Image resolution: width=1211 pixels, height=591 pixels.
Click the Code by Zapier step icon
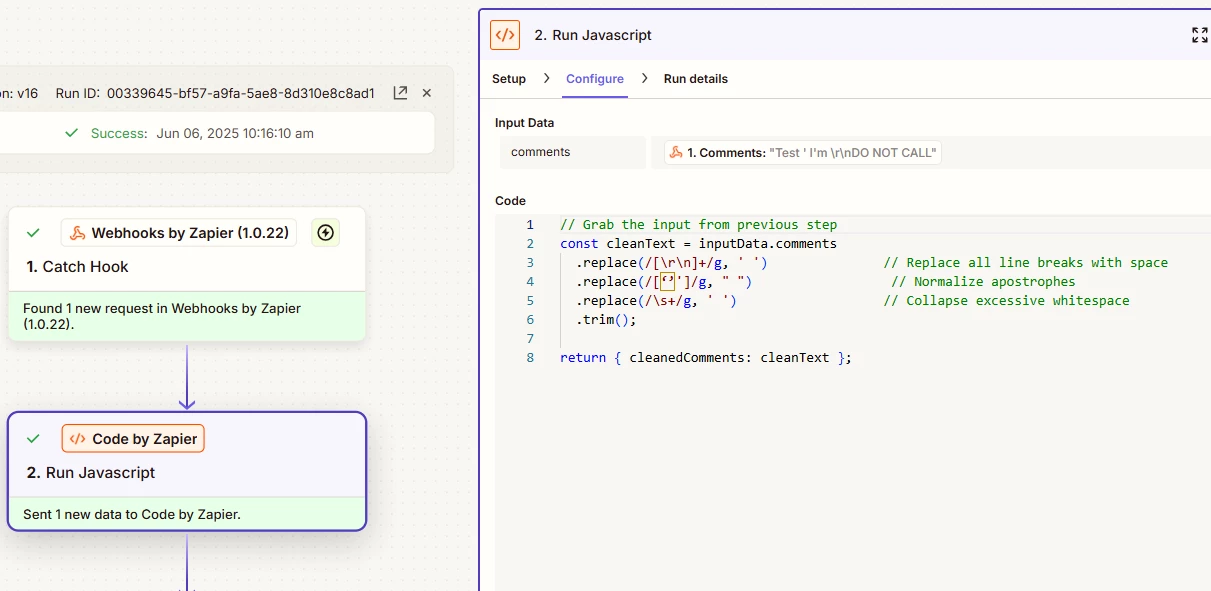pos(78,439)
